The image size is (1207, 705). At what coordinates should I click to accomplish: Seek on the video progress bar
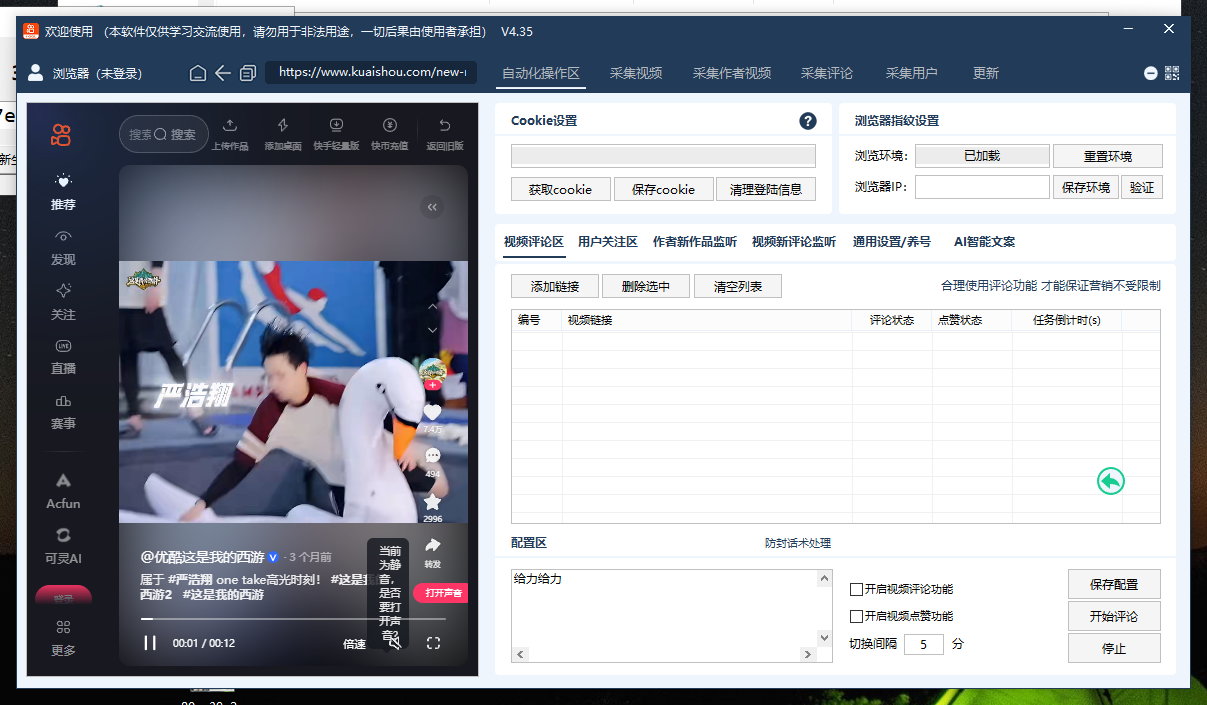coord(294,619)
